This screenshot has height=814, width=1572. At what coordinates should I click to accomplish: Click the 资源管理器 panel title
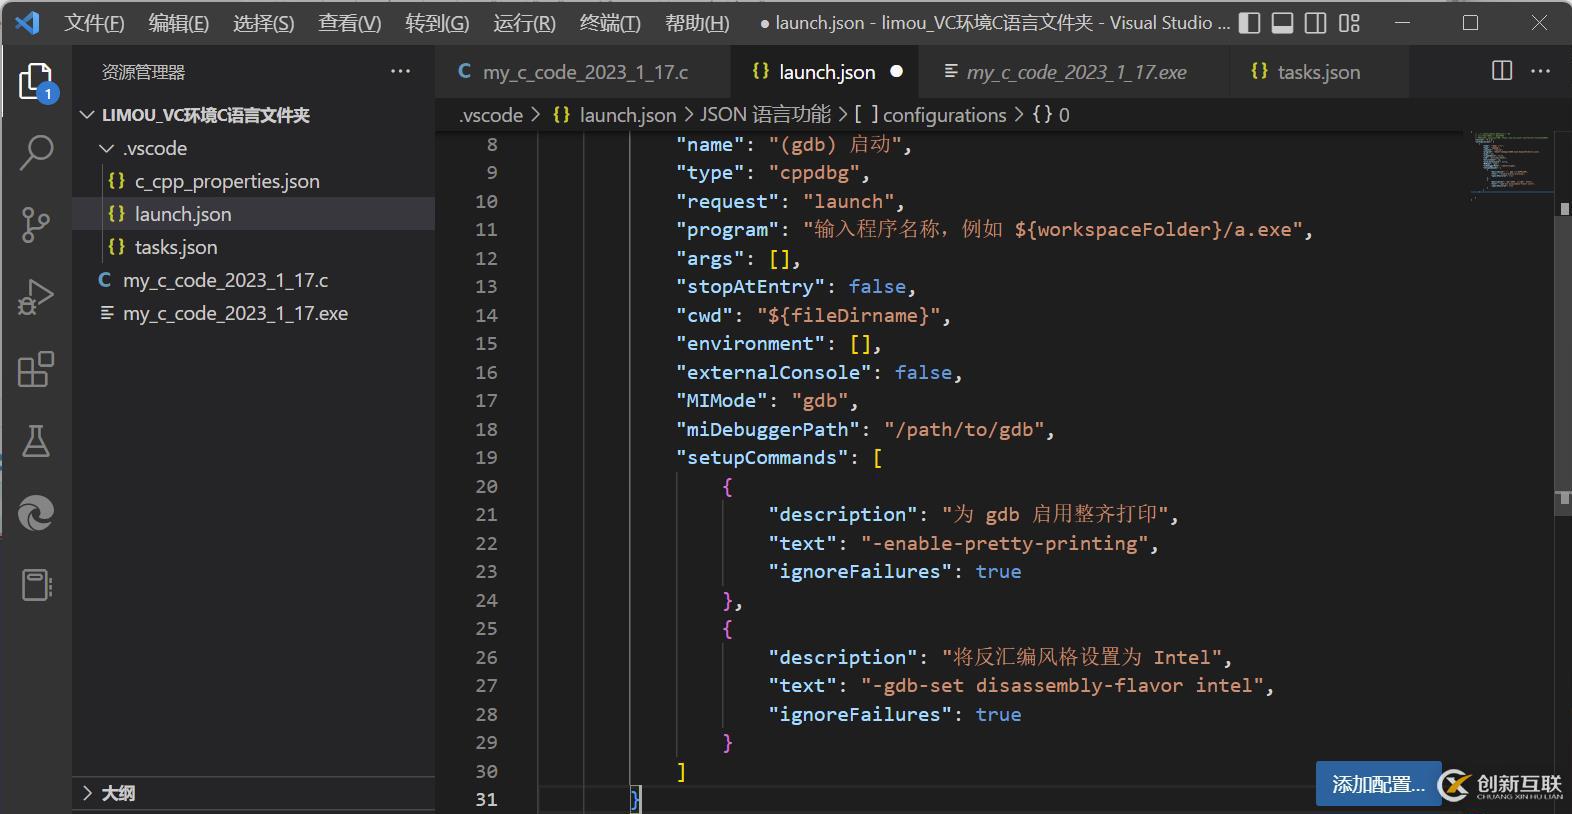coord(143,72)
